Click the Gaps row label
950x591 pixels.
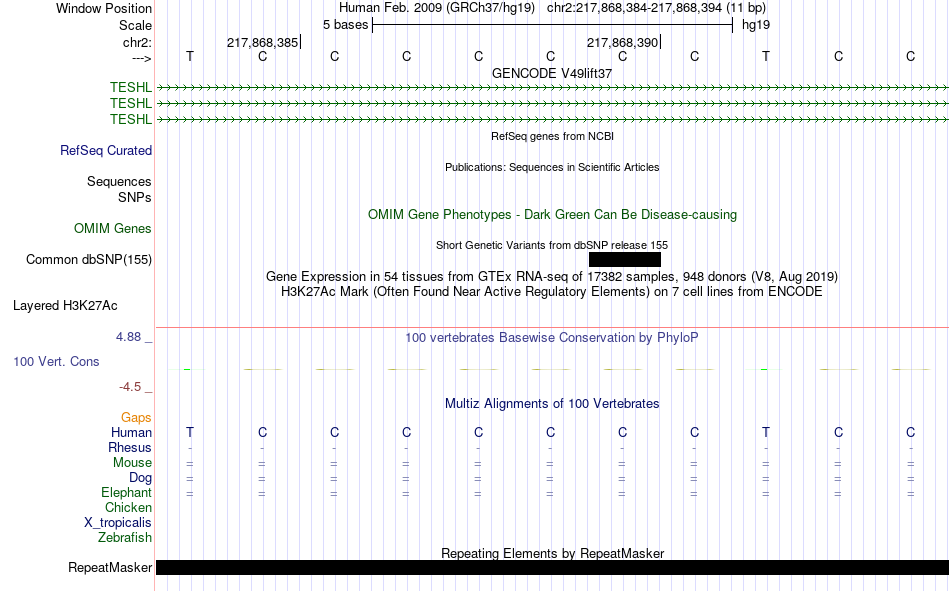tap(136, 418)
